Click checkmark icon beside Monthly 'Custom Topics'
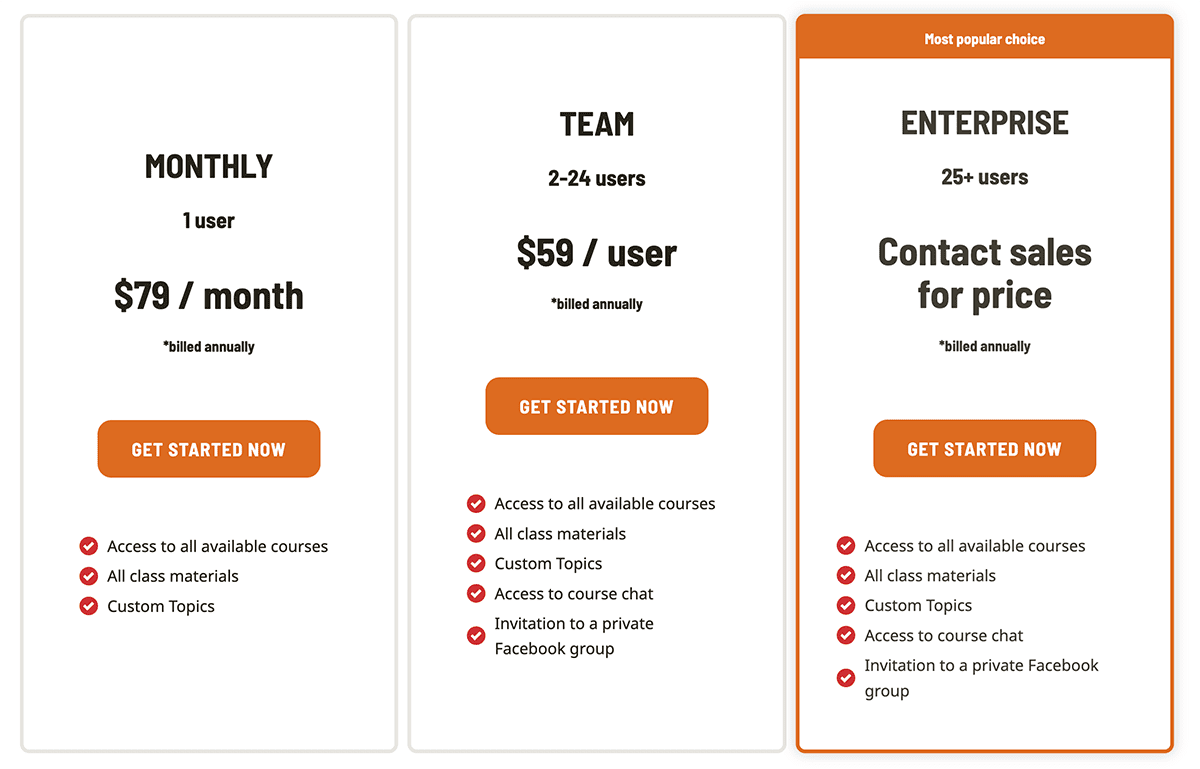Screen dimensions: 1200x769 coord(89,606)
